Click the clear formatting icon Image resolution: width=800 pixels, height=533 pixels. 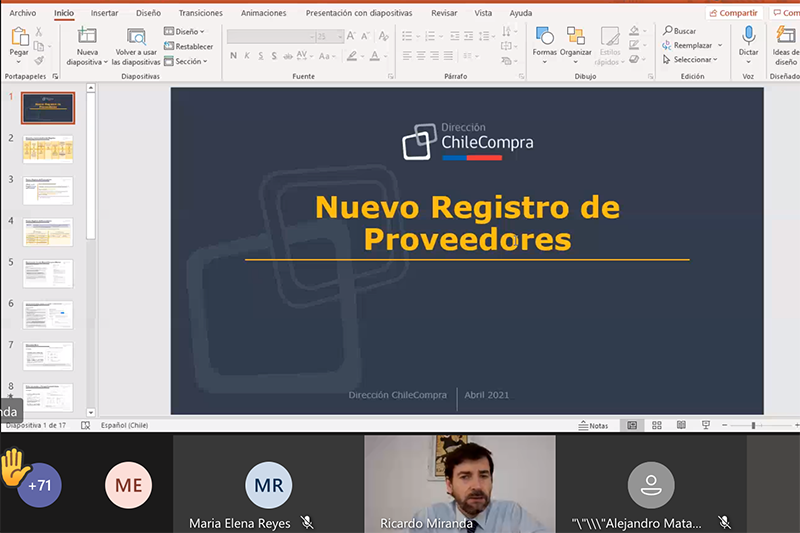384,36
